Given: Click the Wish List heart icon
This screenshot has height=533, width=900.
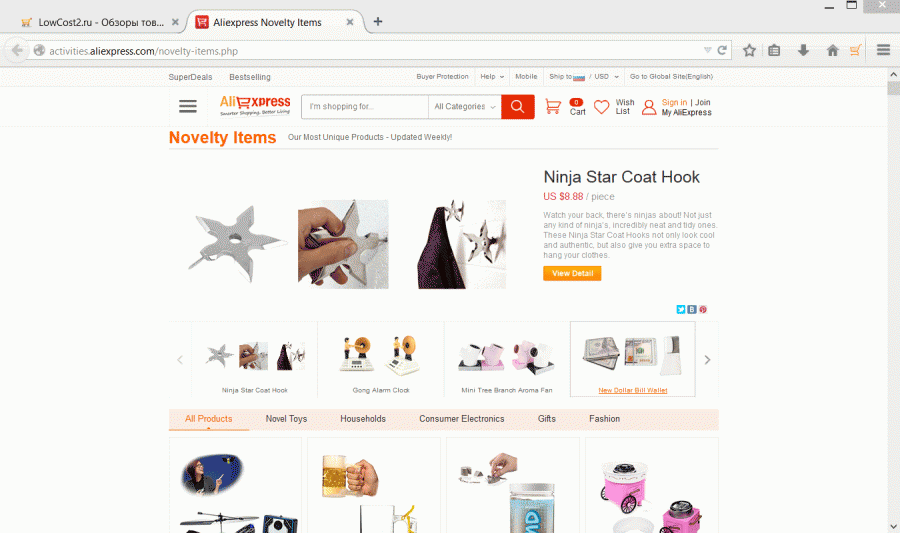Looking at the screenshot, I should 601,107.
